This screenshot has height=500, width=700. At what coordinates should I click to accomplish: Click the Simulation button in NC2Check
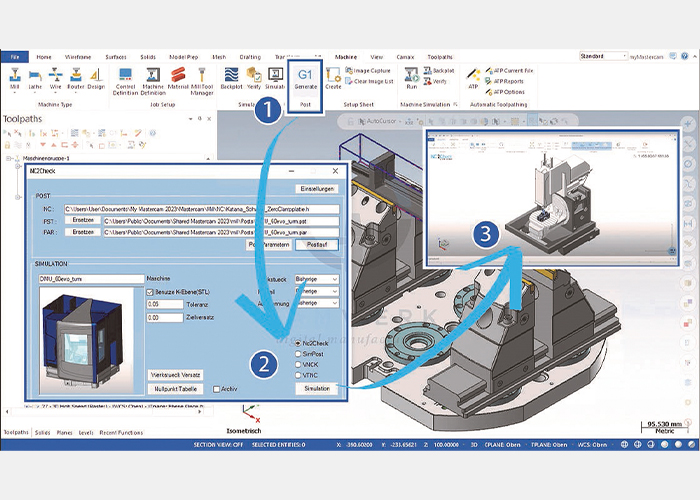pyautogui.click(x=317, y=388)
